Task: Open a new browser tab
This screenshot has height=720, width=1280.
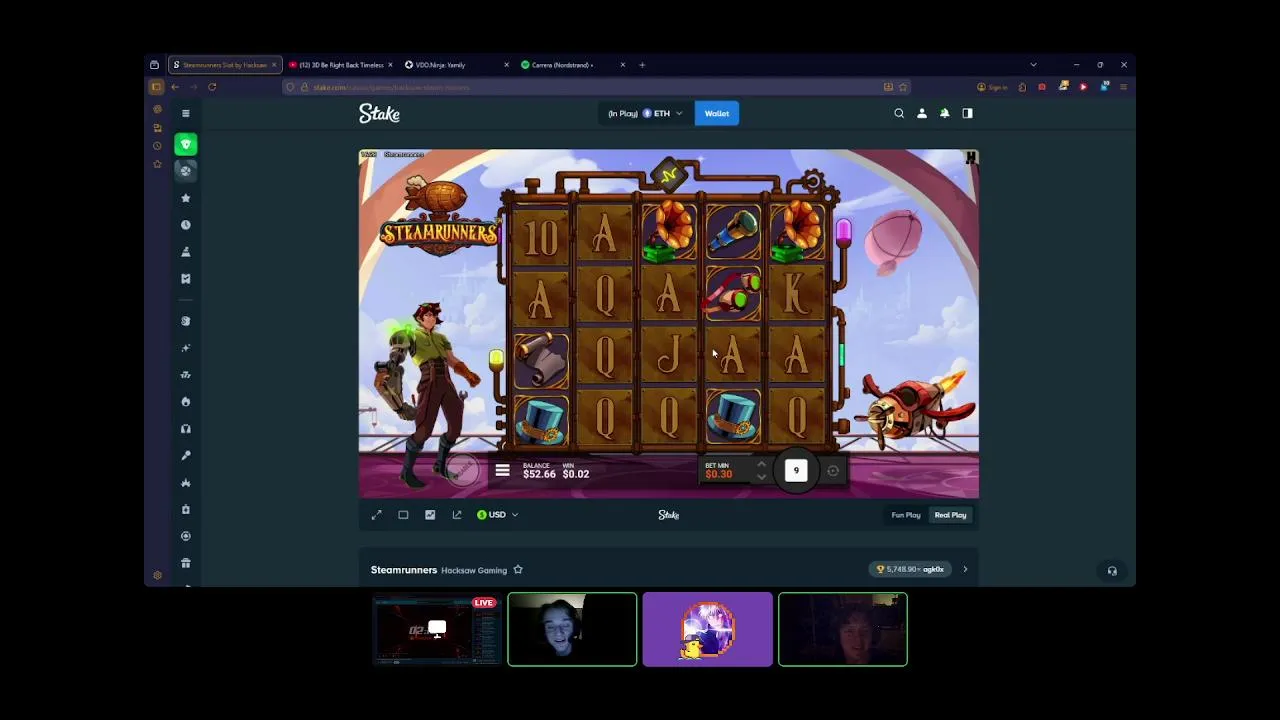Action: [x=642, y=65]
